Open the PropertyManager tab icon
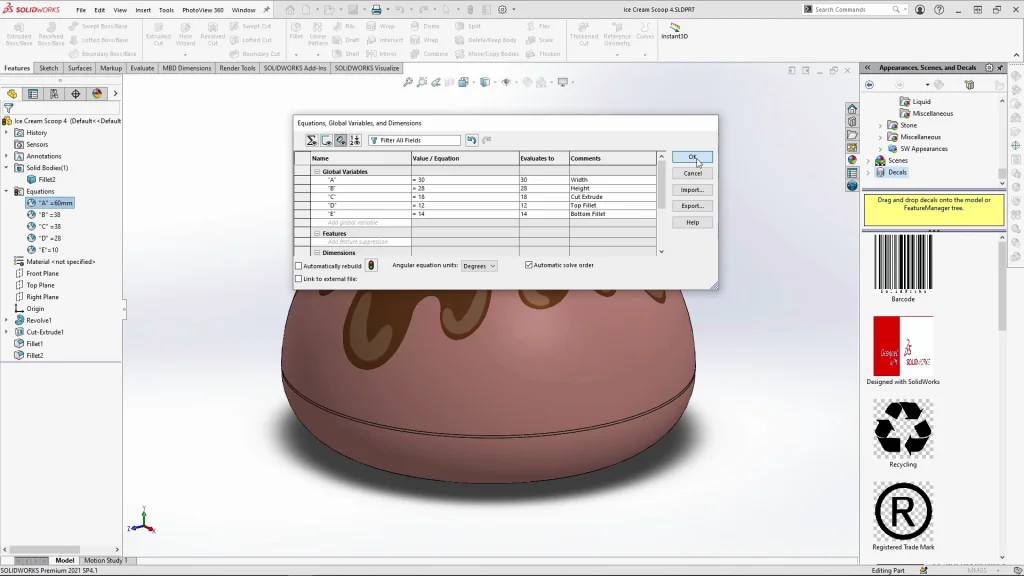The image size is (1024, 576). click(x=33, y=94)
